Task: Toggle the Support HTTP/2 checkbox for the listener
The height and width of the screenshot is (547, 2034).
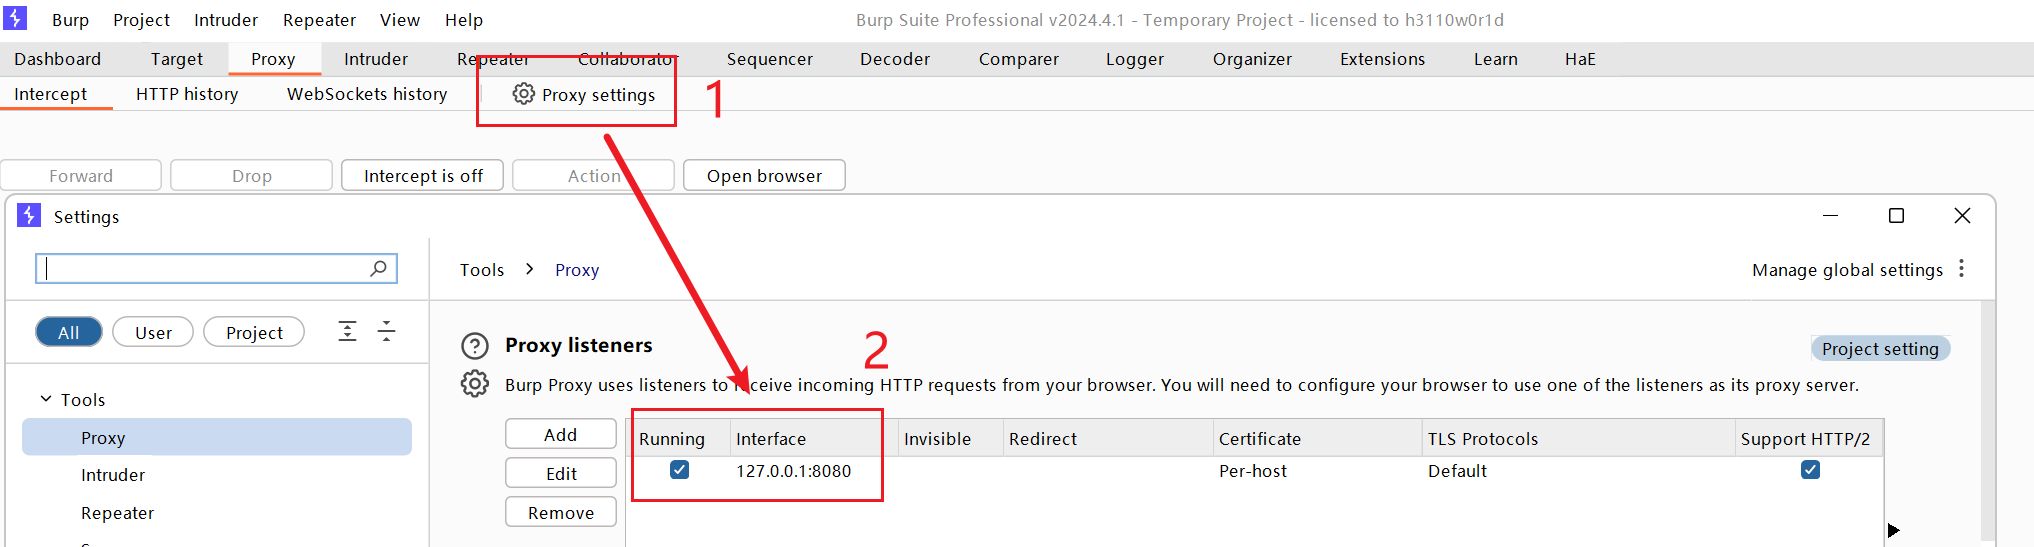Action: coord(1810,470)
